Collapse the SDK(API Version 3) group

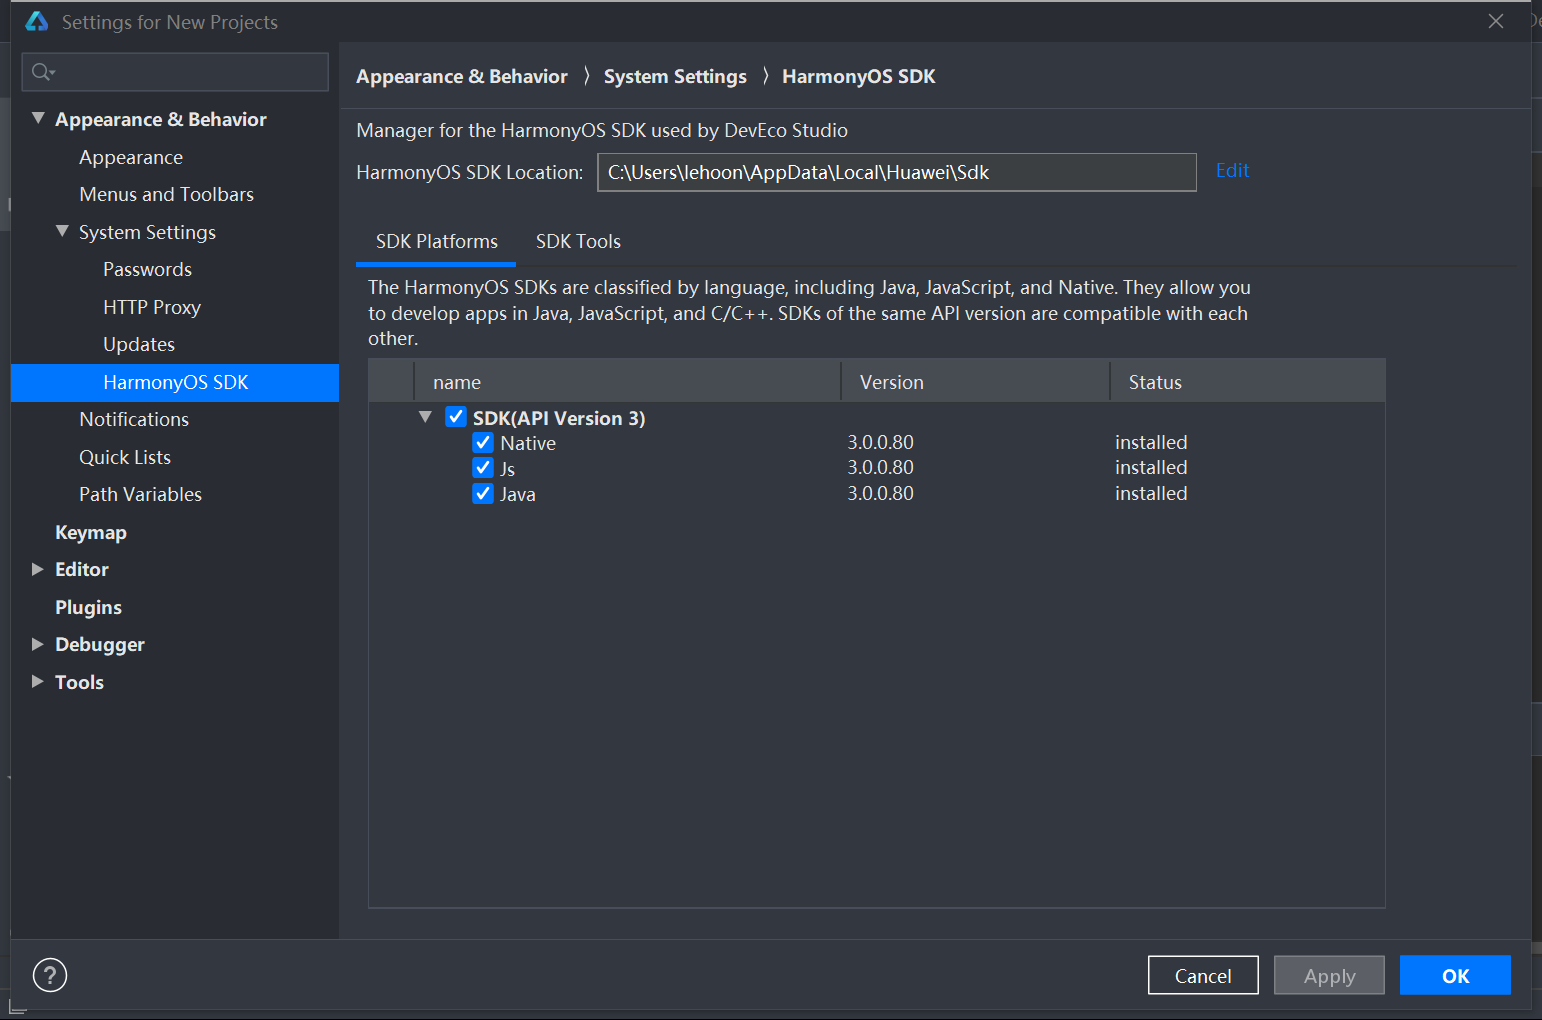coord(425,417)
